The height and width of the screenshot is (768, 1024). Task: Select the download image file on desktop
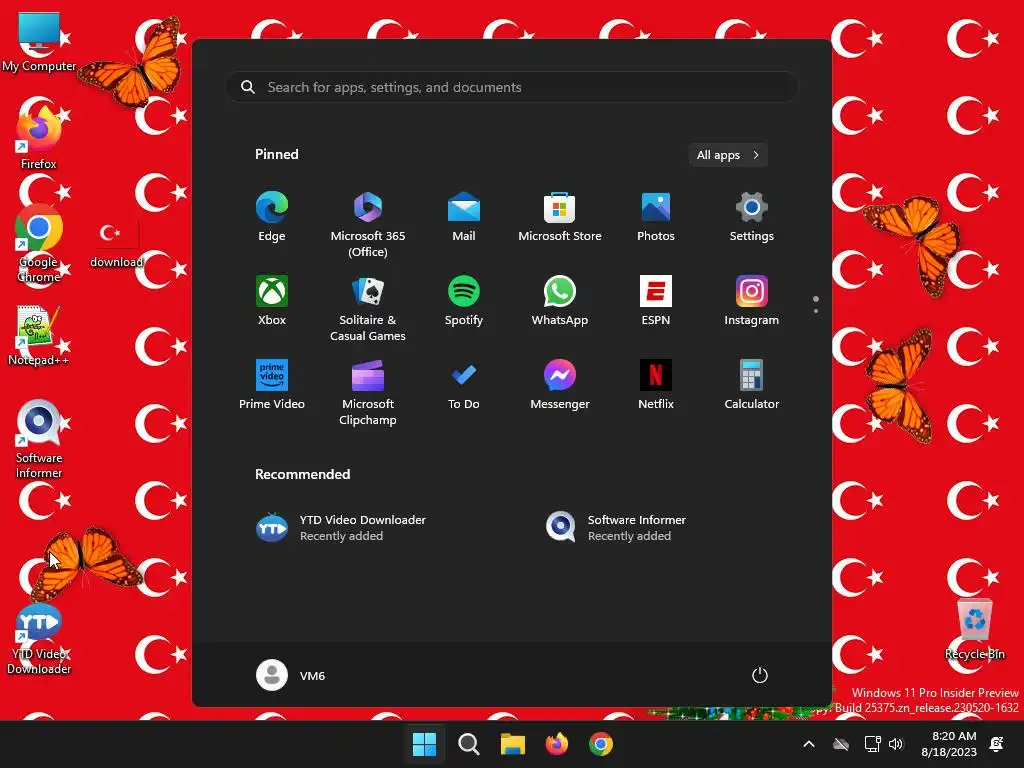coord(116,244)
